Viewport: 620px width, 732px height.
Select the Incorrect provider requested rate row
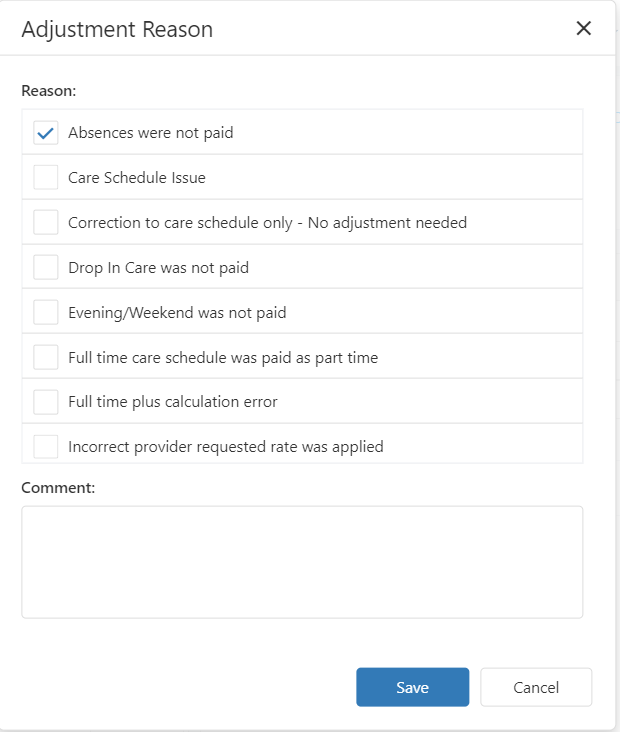coord(302,444)
